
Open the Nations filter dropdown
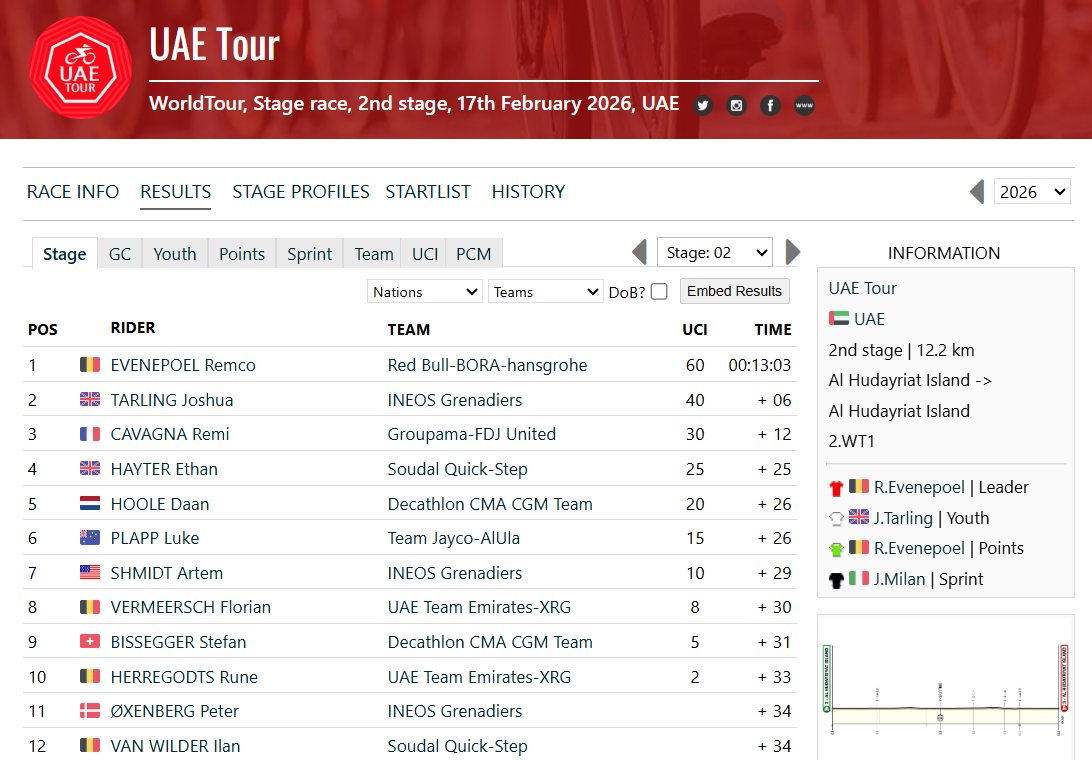(x=424, y=290)
